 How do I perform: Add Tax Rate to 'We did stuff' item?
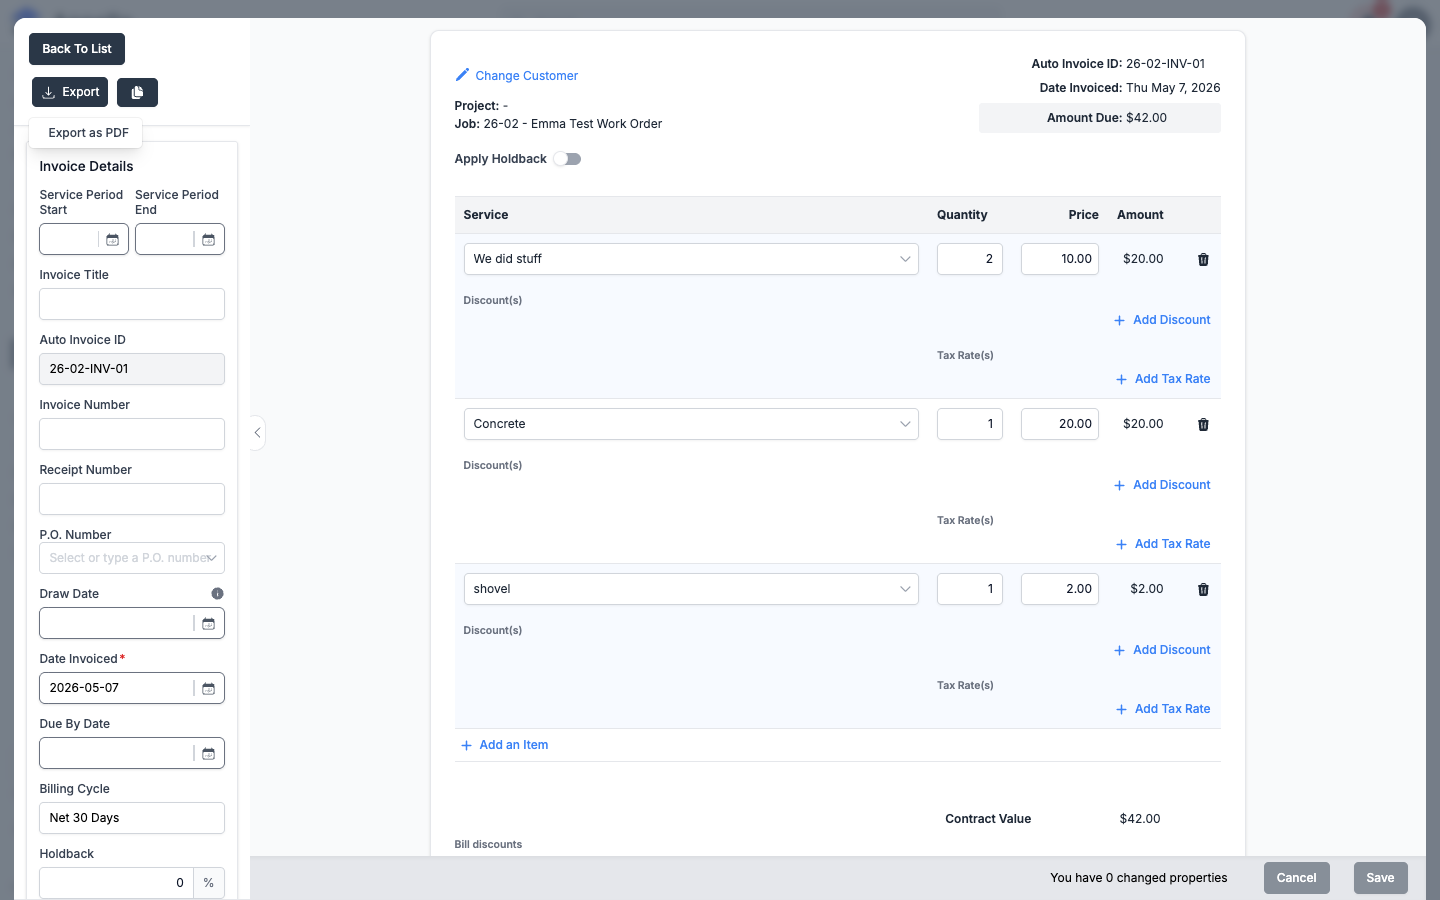(1163, 379)
